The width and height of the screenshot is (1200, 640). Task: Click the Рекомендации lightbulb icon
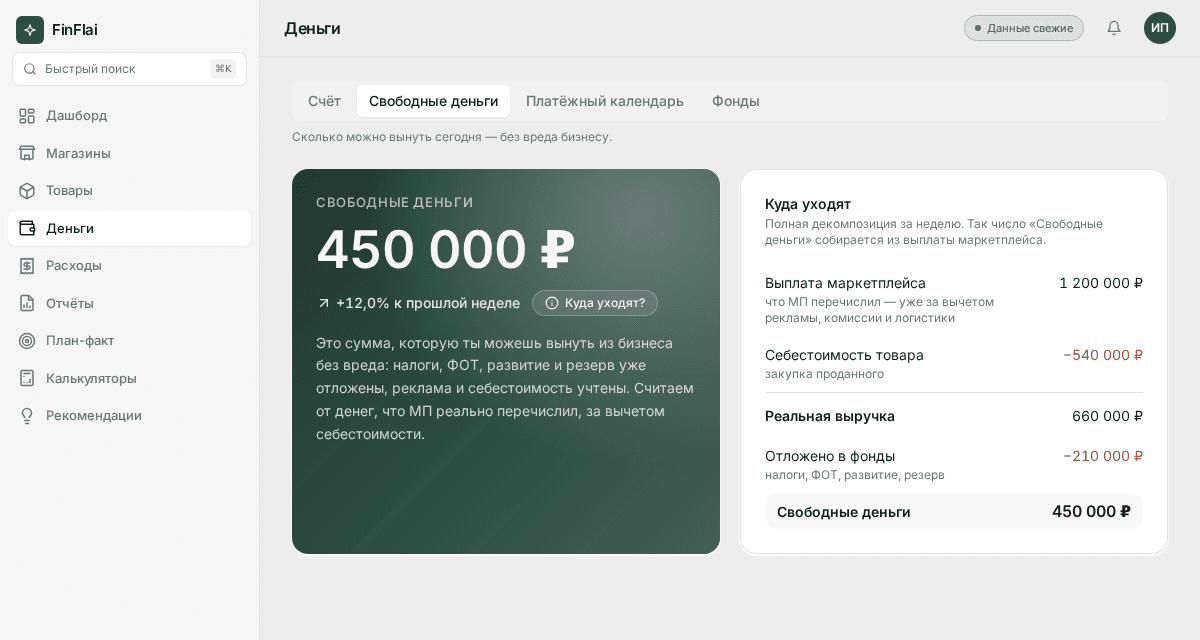(x=27, y=416)
